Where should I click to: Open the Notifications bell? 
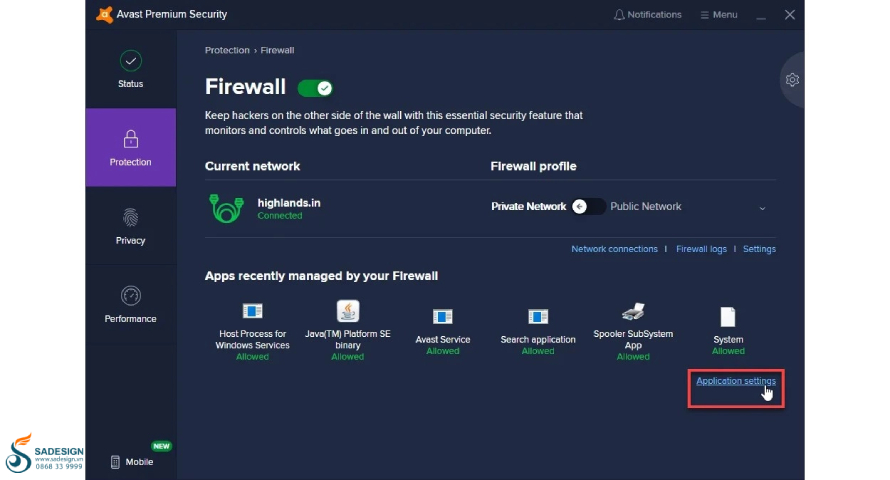(647, 15)
